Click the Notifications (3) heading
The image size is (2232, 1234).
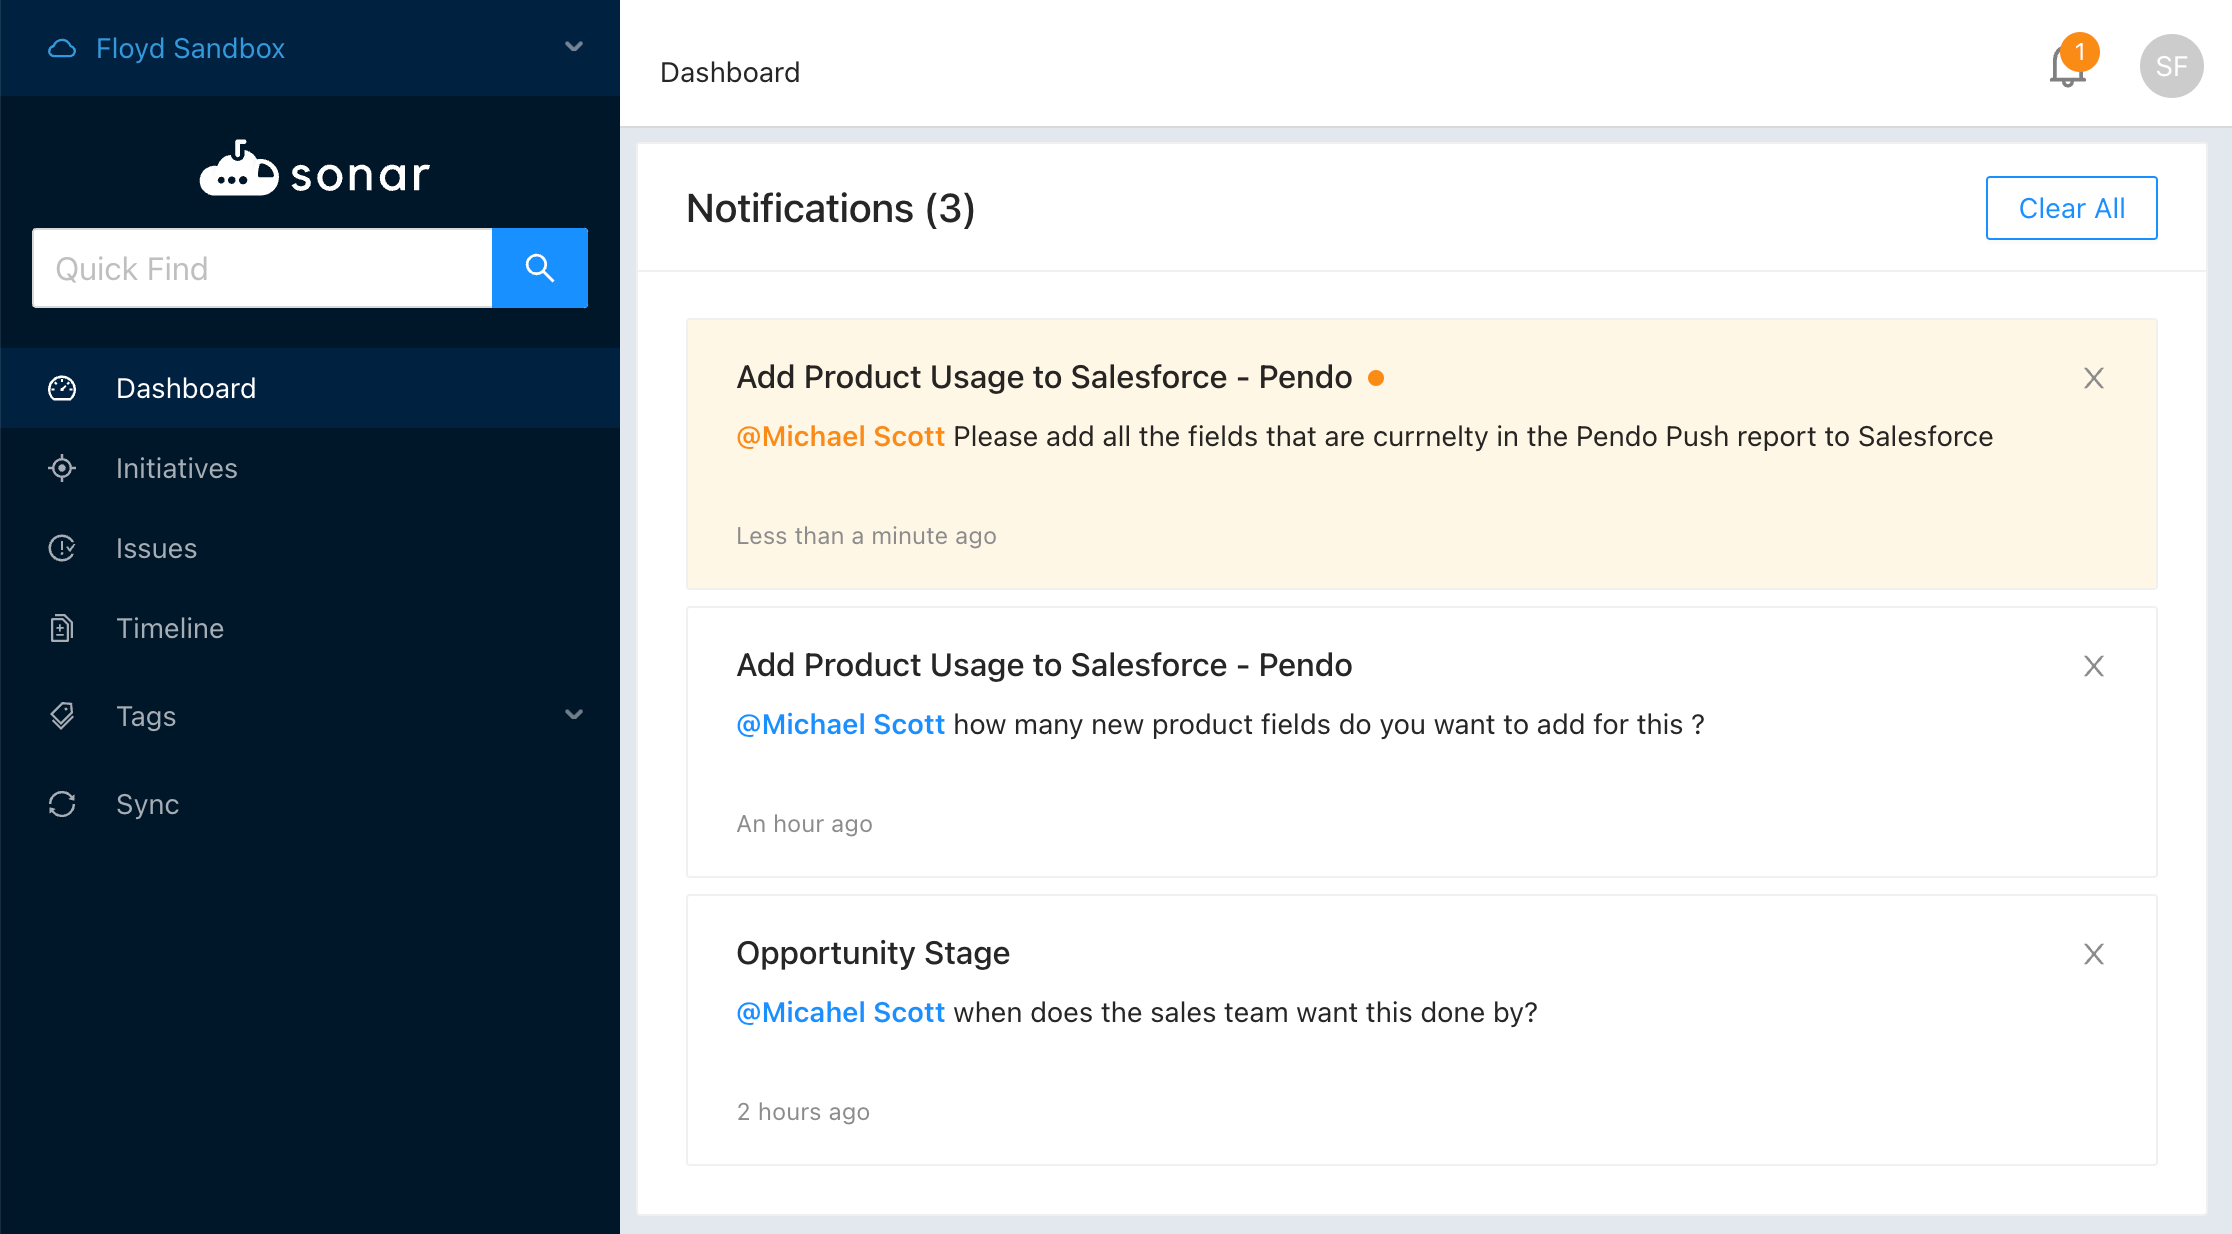pyautogui.click(x=830, y=208)
